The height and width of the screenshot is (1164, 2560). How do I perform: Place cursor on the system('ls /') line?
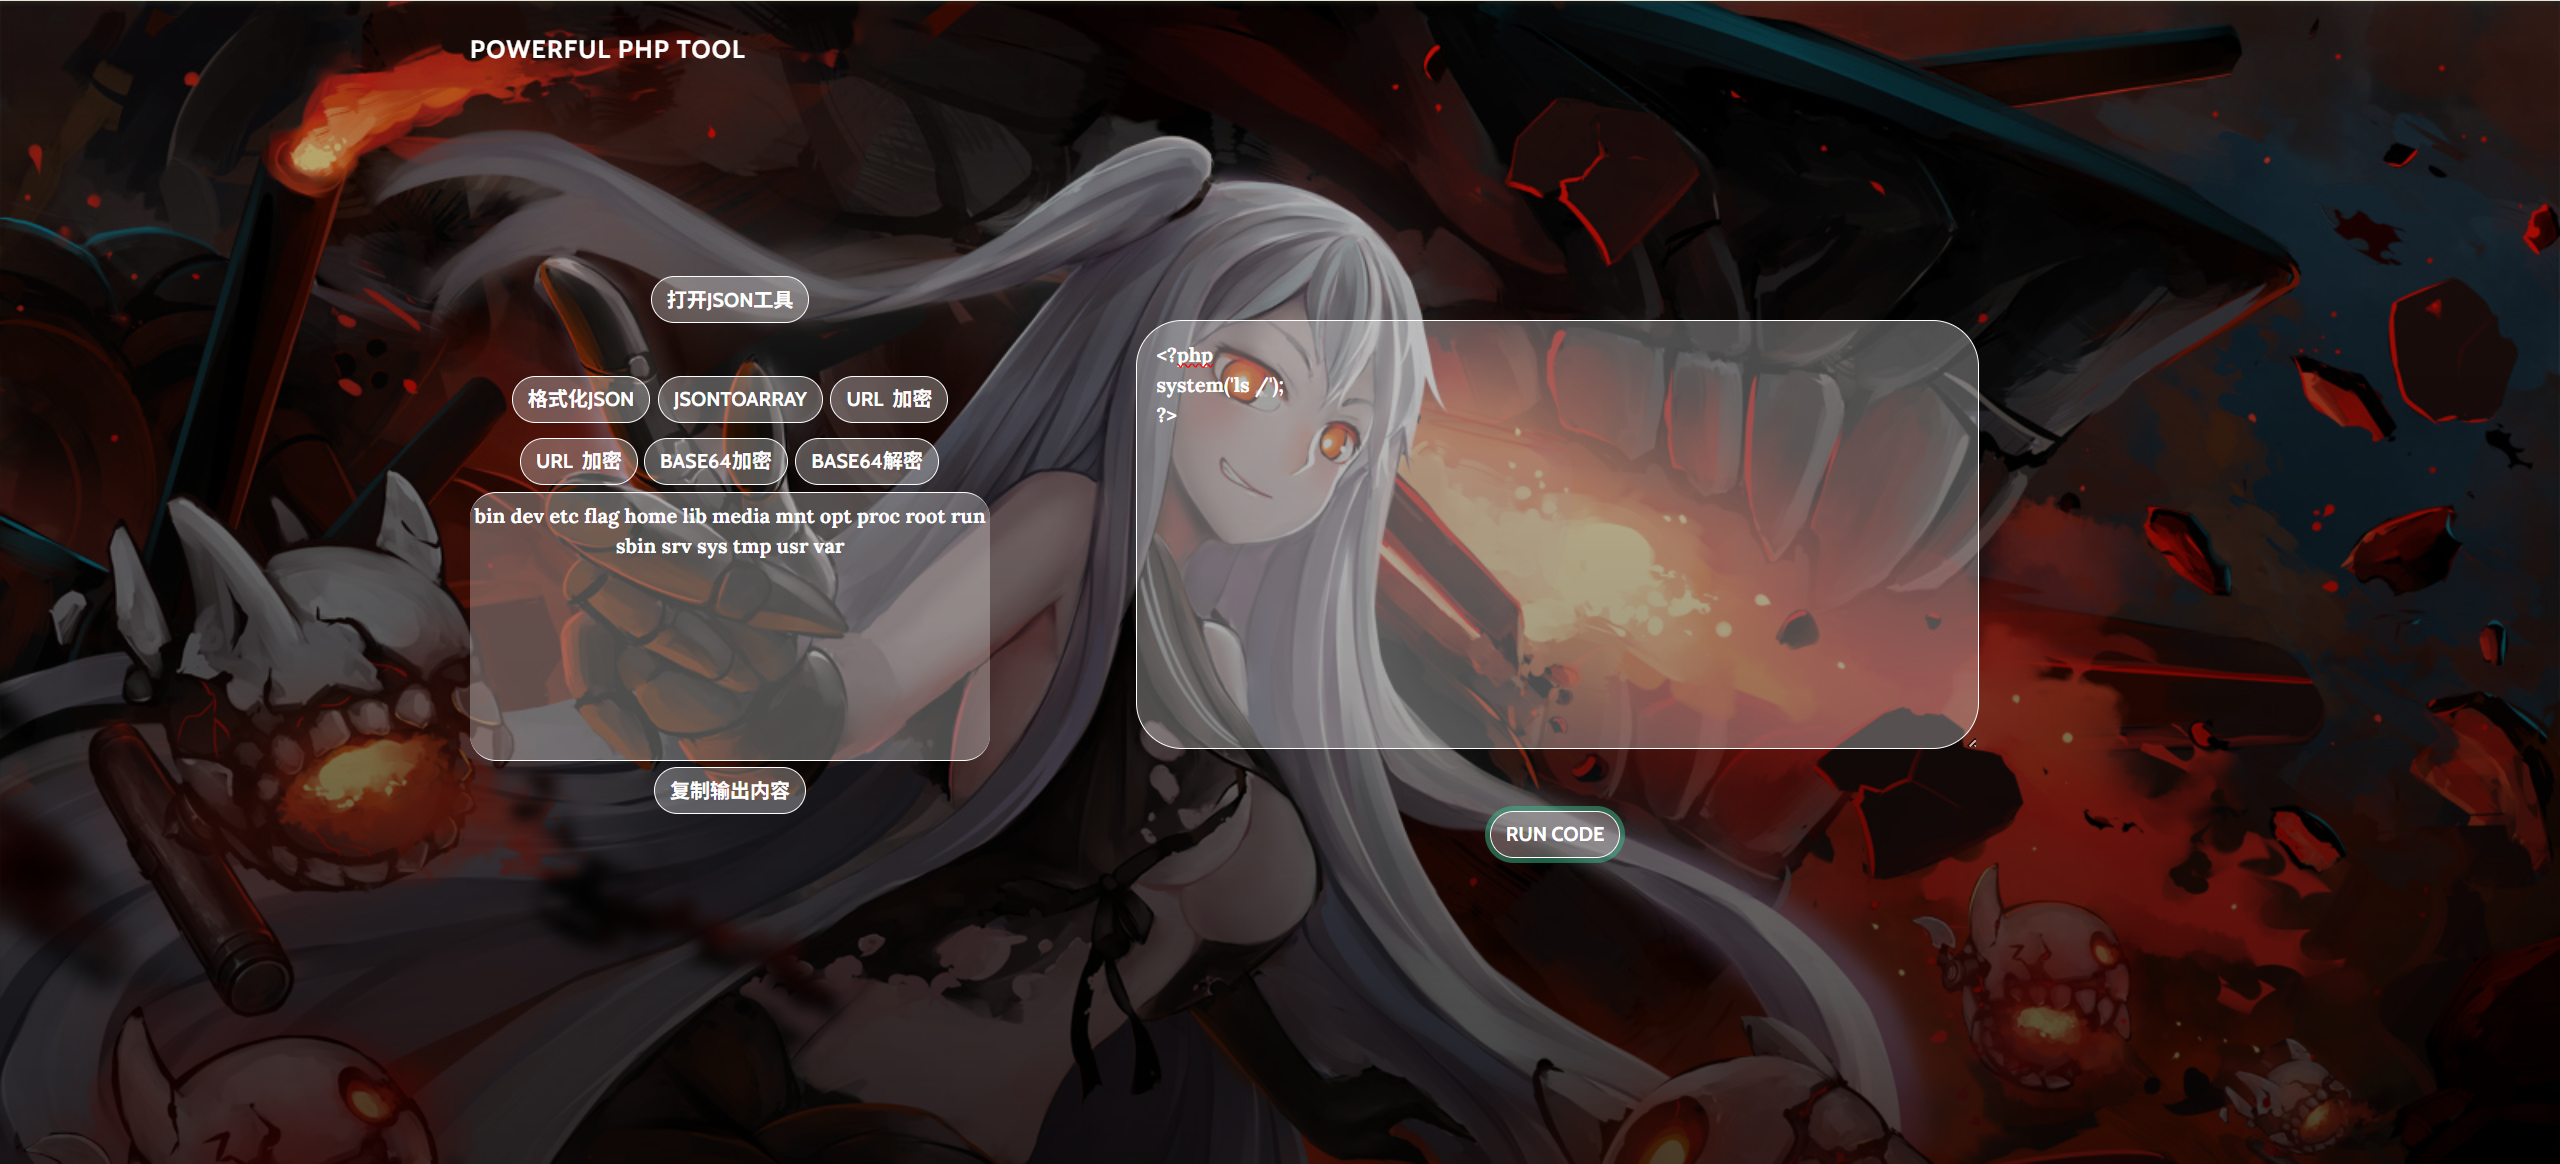[1219, 386]
